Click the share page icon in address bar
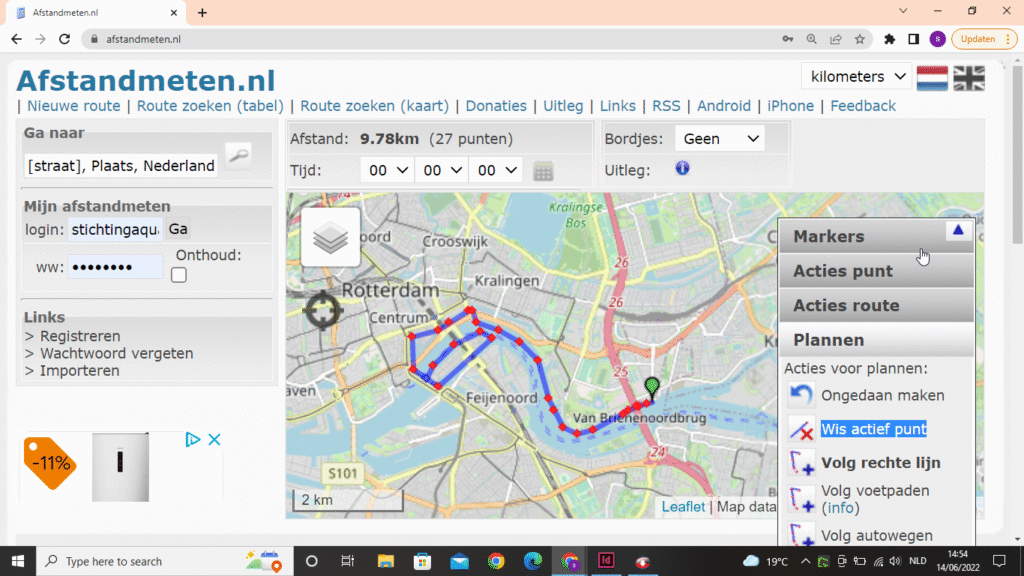The width and height of the screenshot is (1024, 576). coord(836,39)
